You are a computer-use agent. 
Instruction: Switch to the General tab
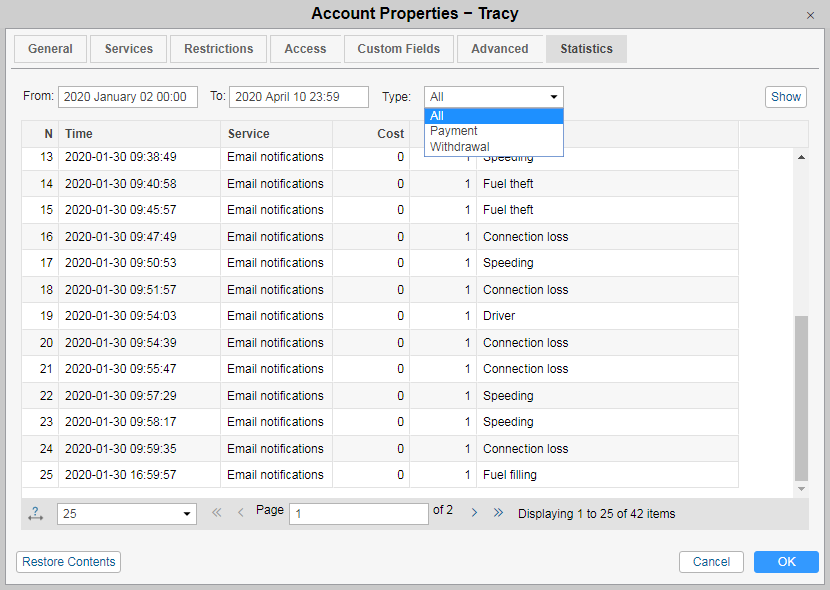50,49
